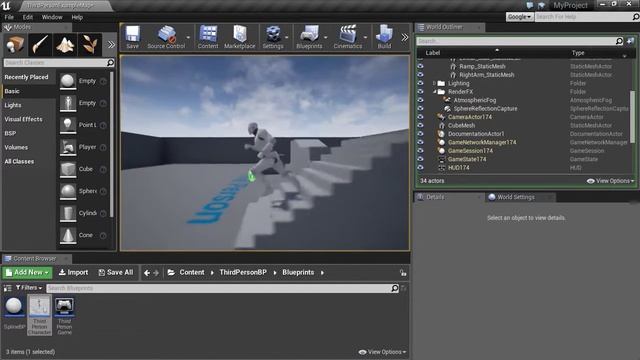
Task: Select the Volumes category
Action: (x=16, y=147)
